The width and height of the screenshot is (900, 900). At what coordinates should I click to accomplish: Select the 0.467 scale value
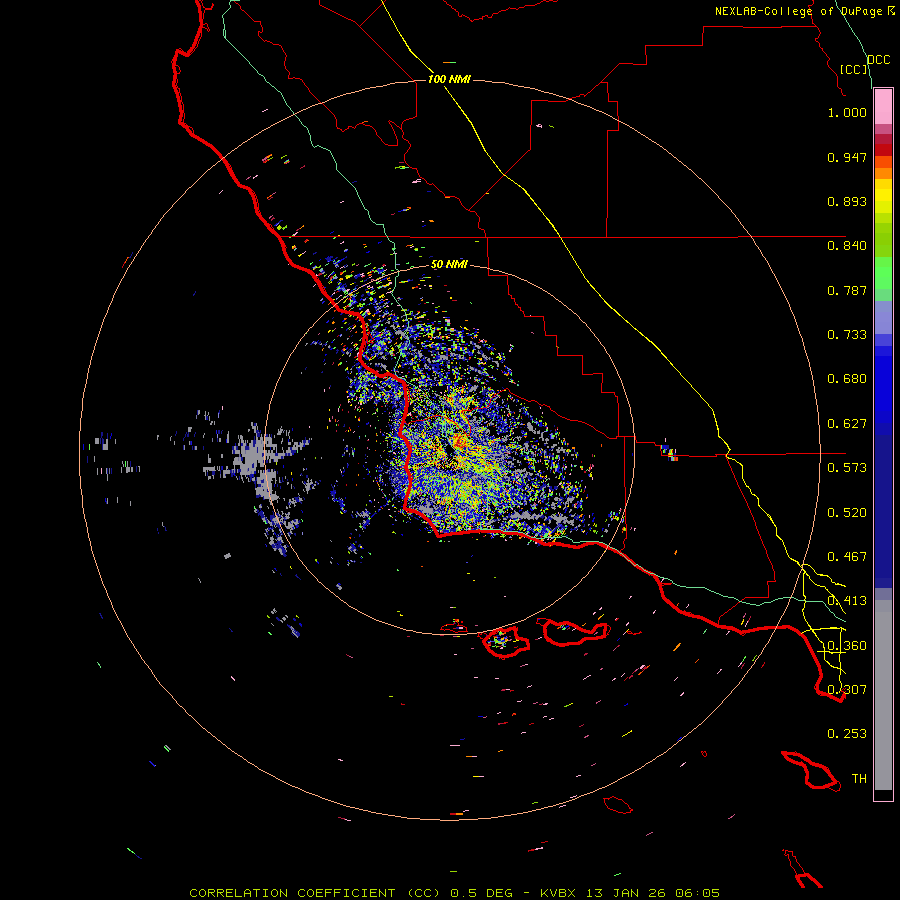coord(847,557)
